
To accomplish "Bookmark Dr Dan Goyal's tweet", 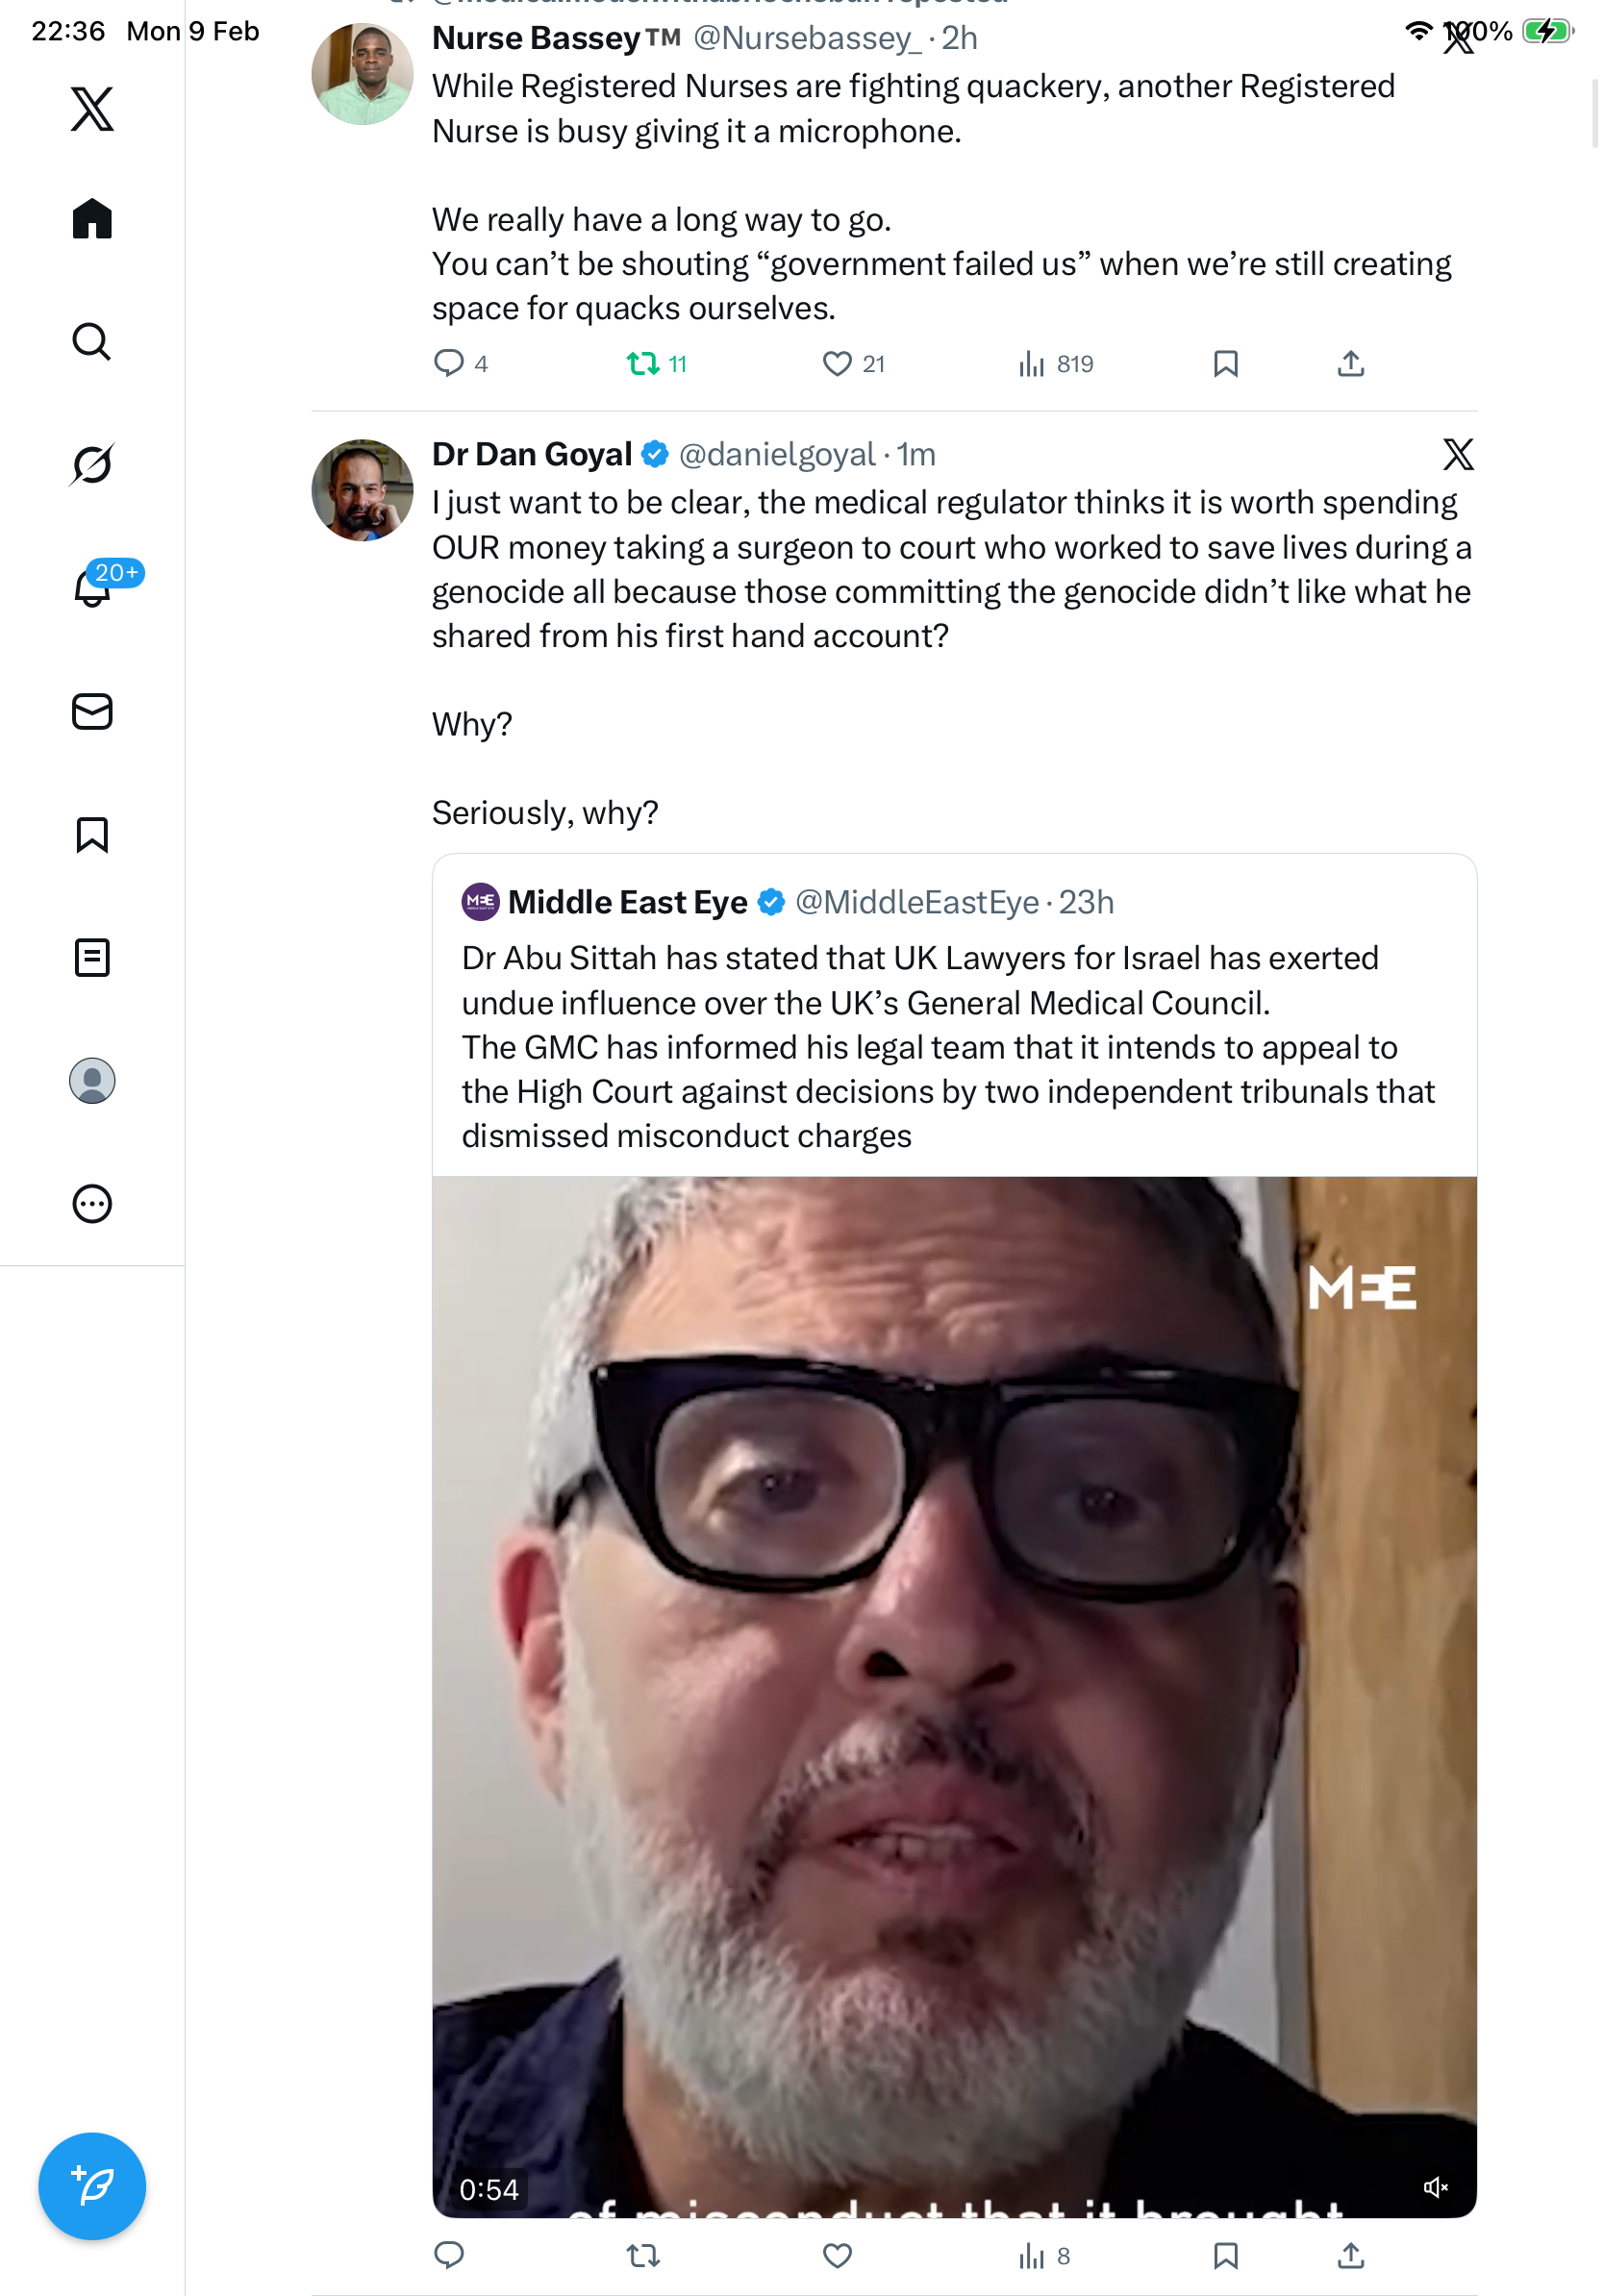I will (x=1225, y=2255).
